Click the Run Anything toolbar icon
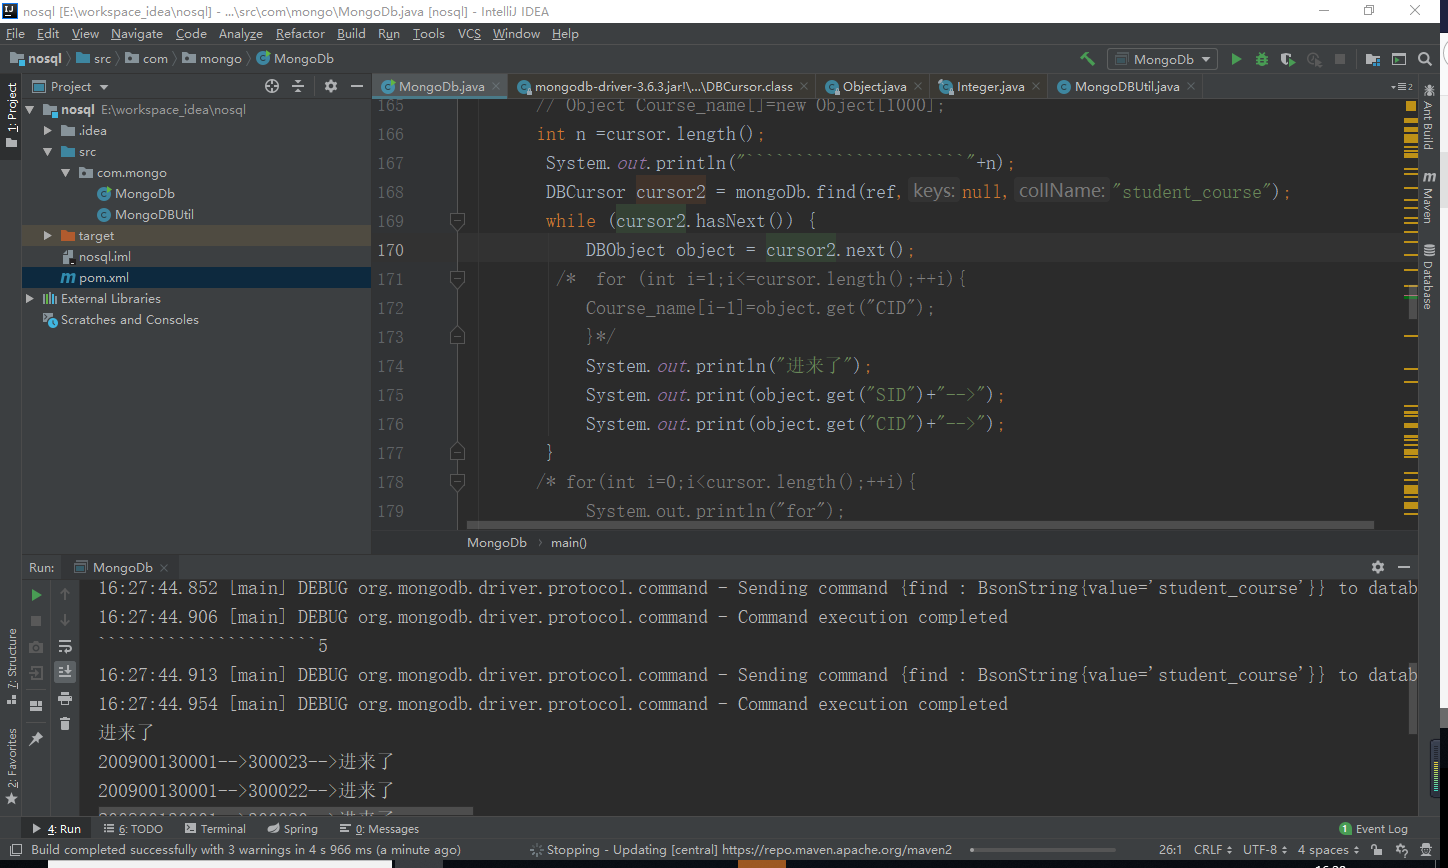1448x868 pixels. [1398, 59]
